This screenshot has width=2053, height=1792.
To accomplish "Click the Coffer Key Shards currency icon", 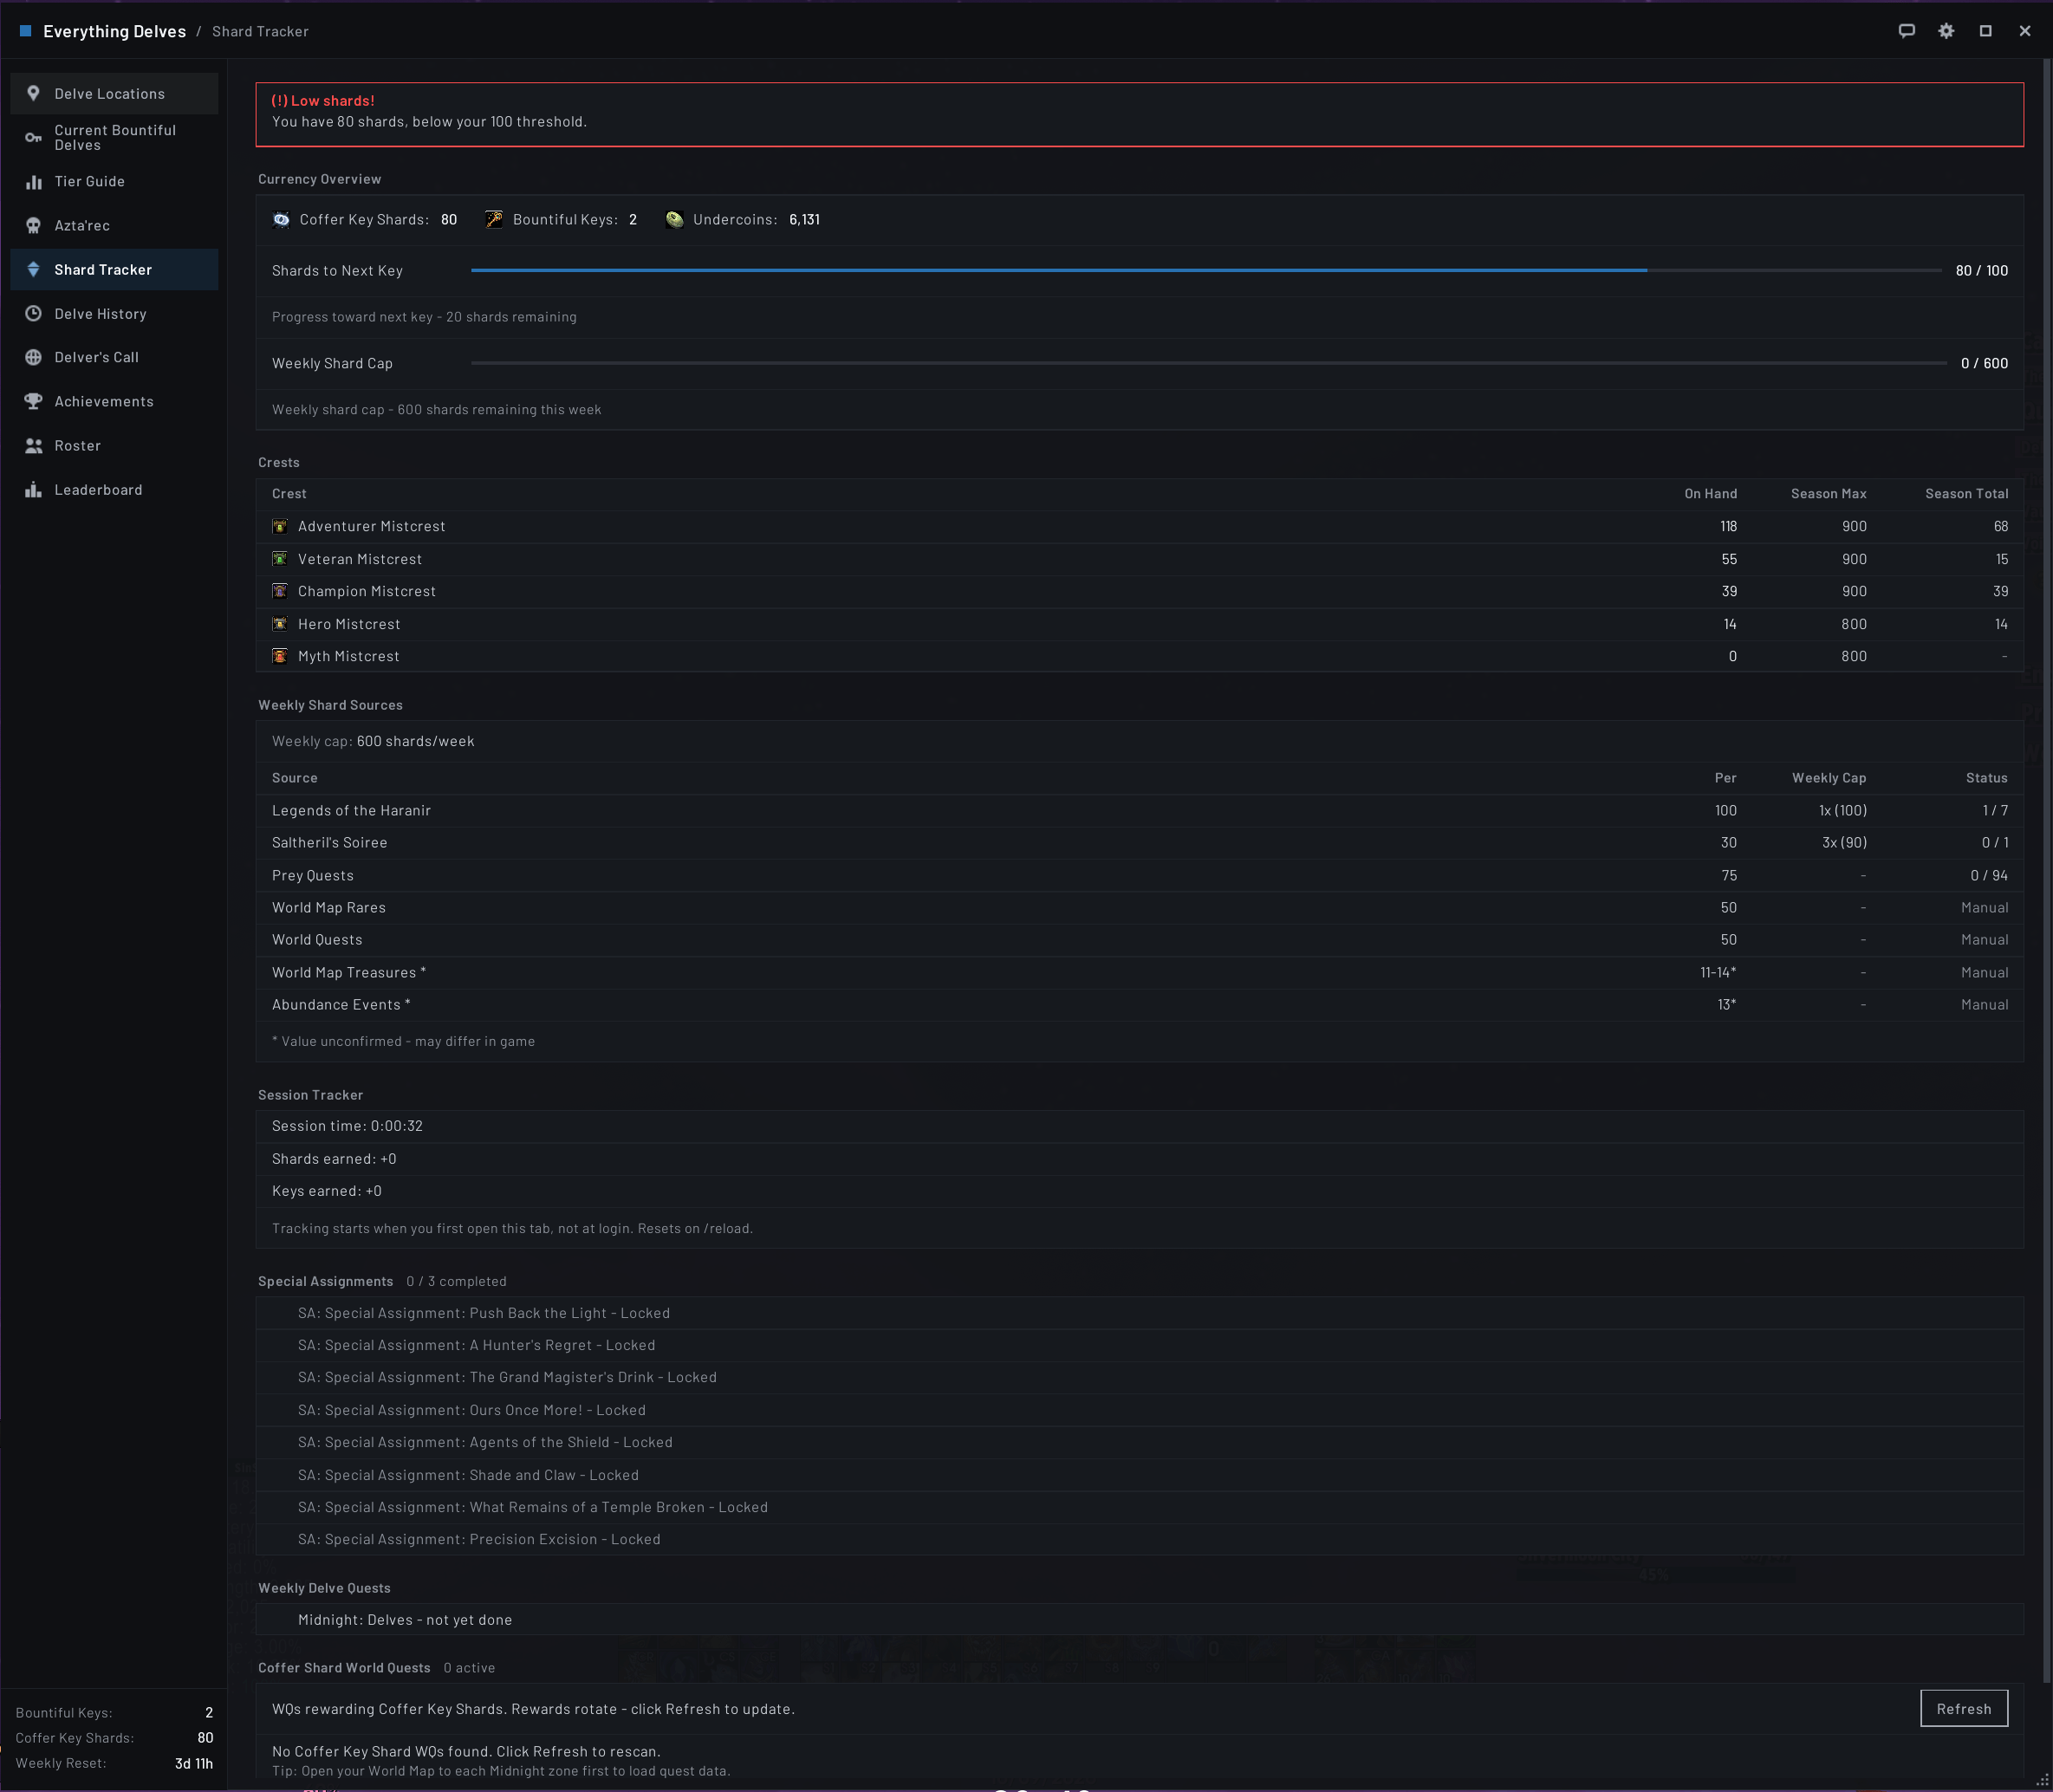I will [x=281, y=220].
